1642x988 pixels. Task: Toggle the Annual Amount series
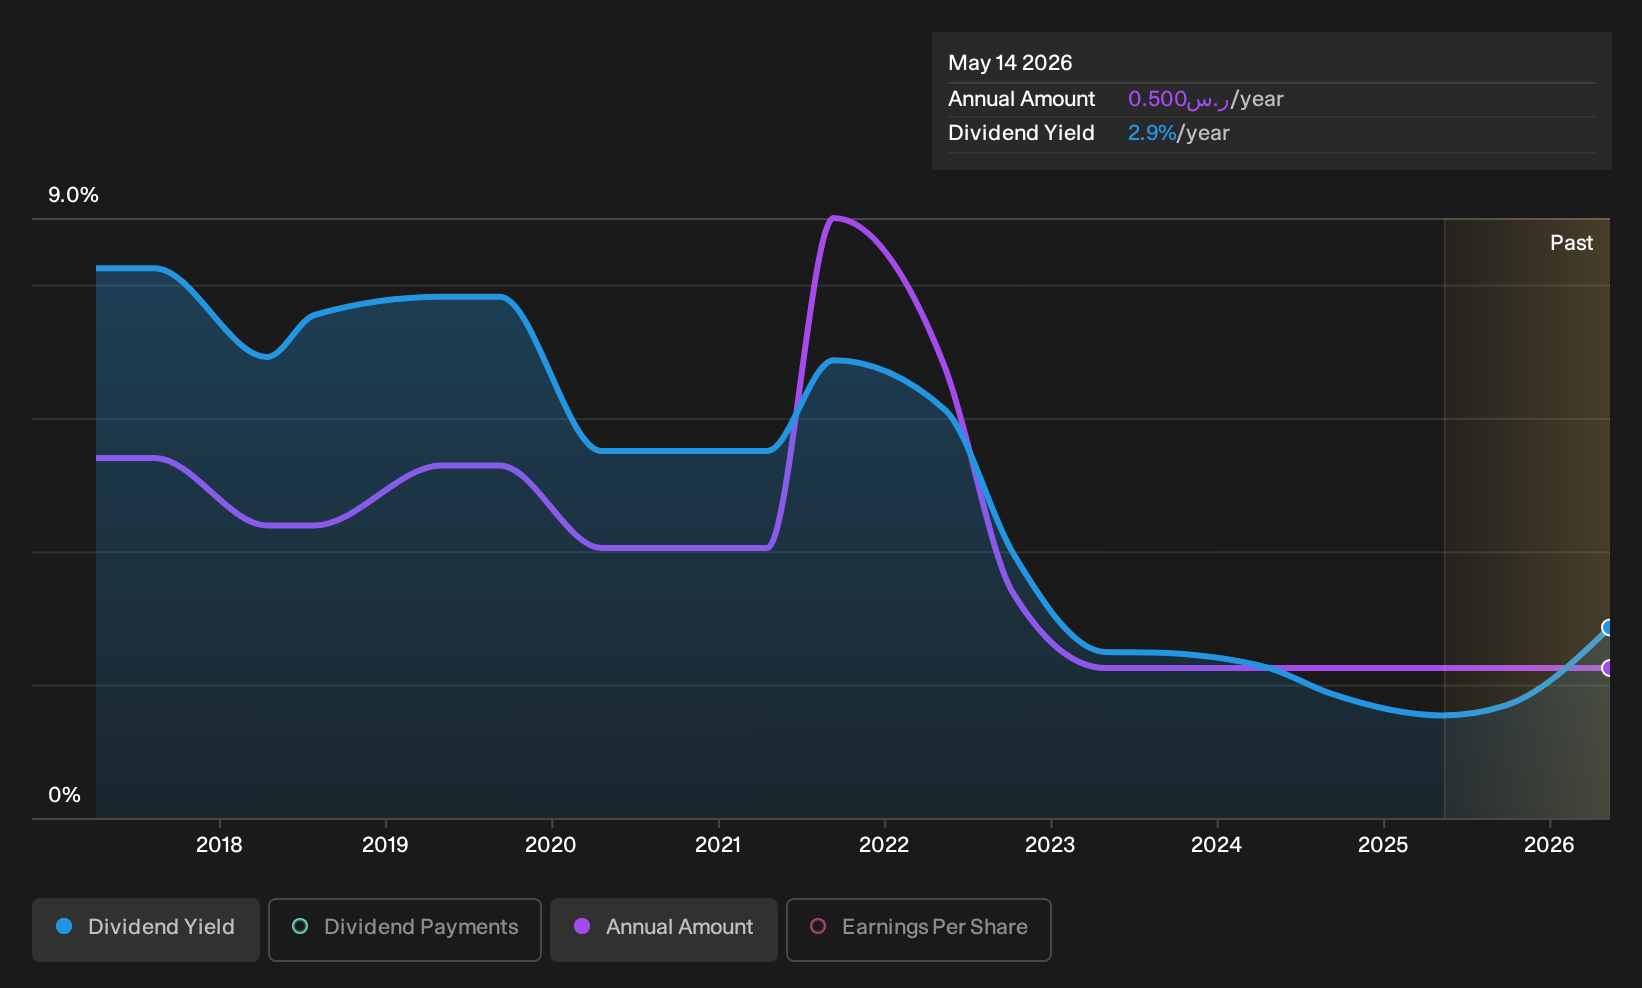point(664,930)
